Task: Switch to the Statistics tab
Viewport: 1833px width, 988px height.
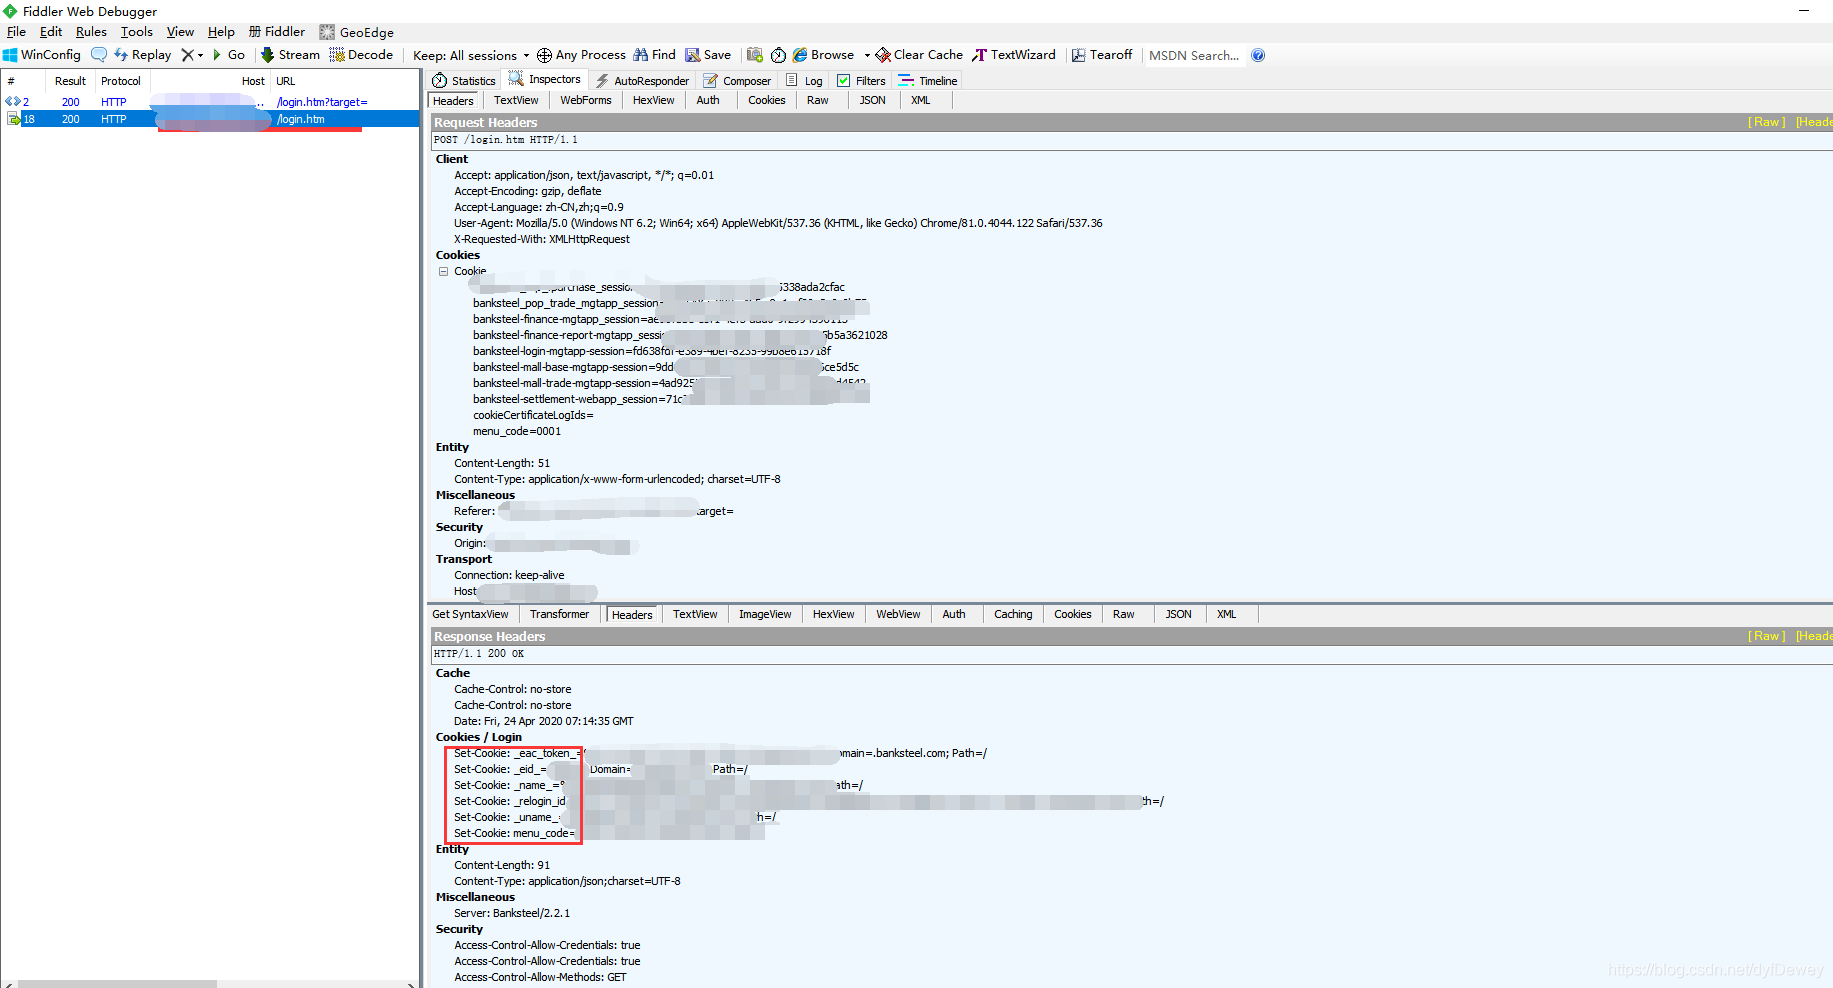Action: [x=464, y=81]
